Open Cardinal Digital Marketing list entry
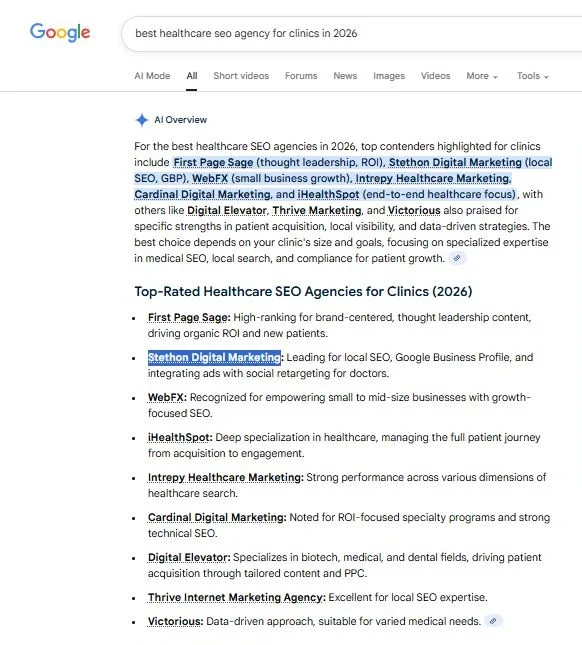 point(217,517)
